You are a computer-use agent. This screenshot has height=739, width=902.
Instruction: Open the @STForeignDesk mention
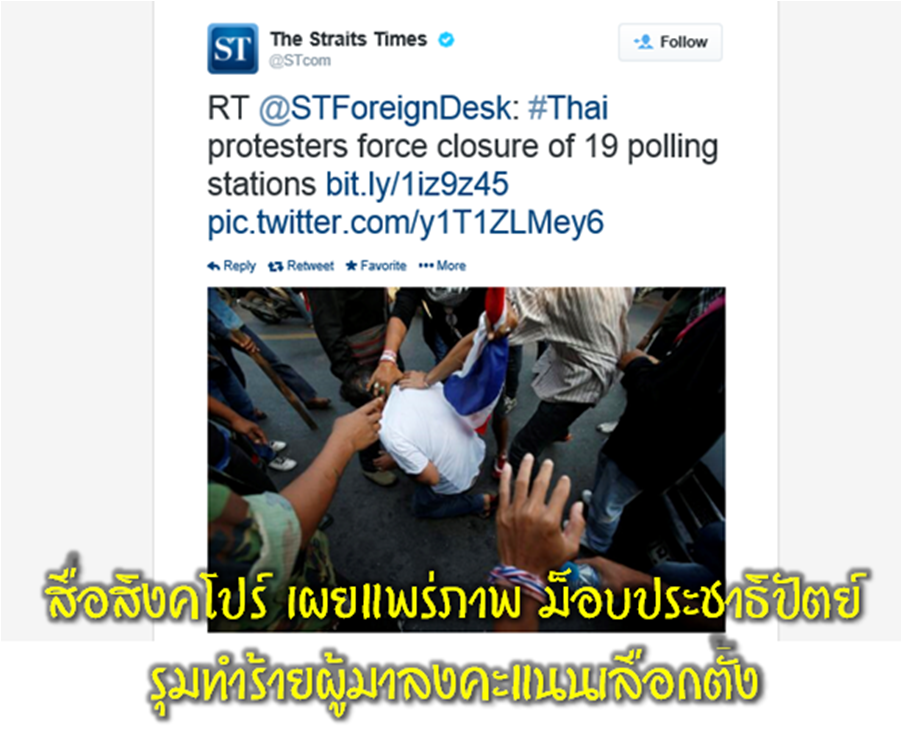[x=385, y=109]
